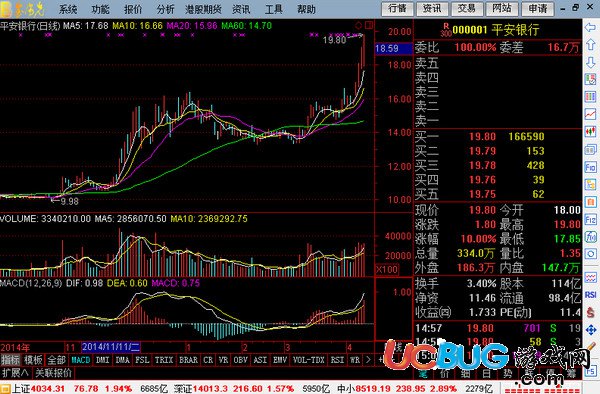600x394 pixels.
Task: Select the FSL indicator tab
Action: [x=142, y=360]
